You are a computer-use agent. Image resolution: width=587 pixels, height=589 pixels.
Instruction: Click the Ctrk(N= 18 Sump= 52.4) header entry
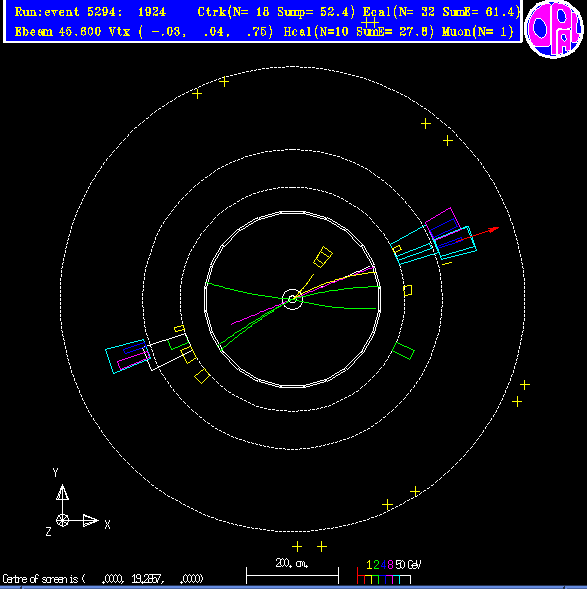click(x=276, y=12)
